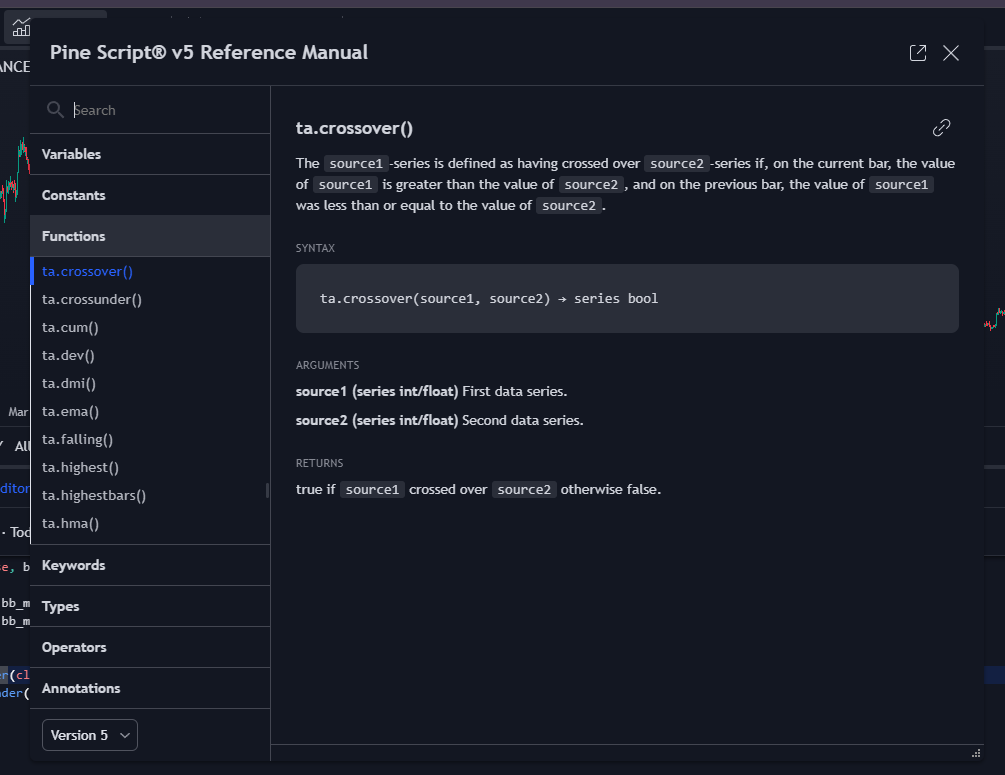This screenshot has height=775, width=1005.
Task: Click the chart snapshot icon in top-left corner
Action: point(20,27)
